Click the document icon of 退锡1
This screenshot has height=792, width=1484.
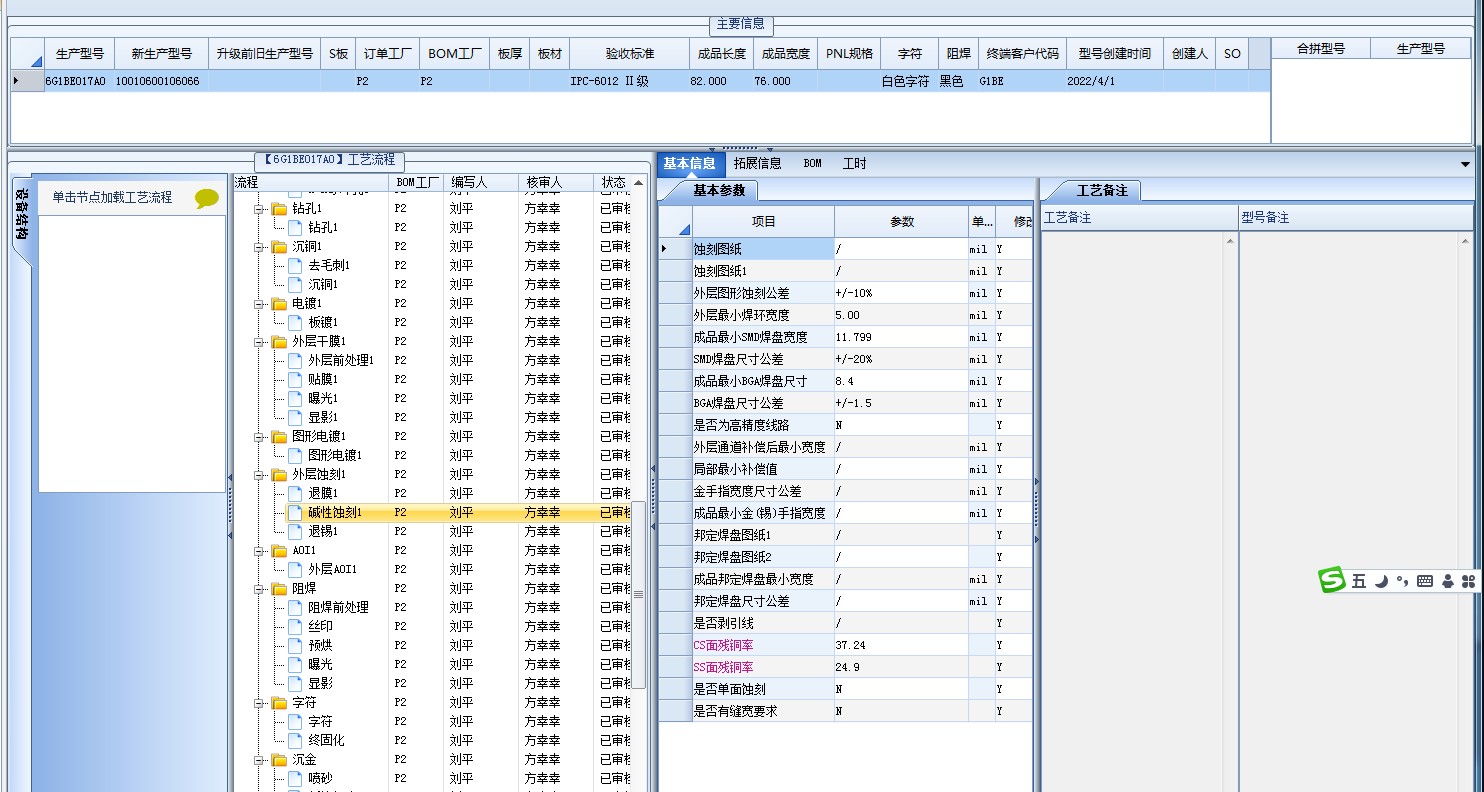tap(295, 531)
